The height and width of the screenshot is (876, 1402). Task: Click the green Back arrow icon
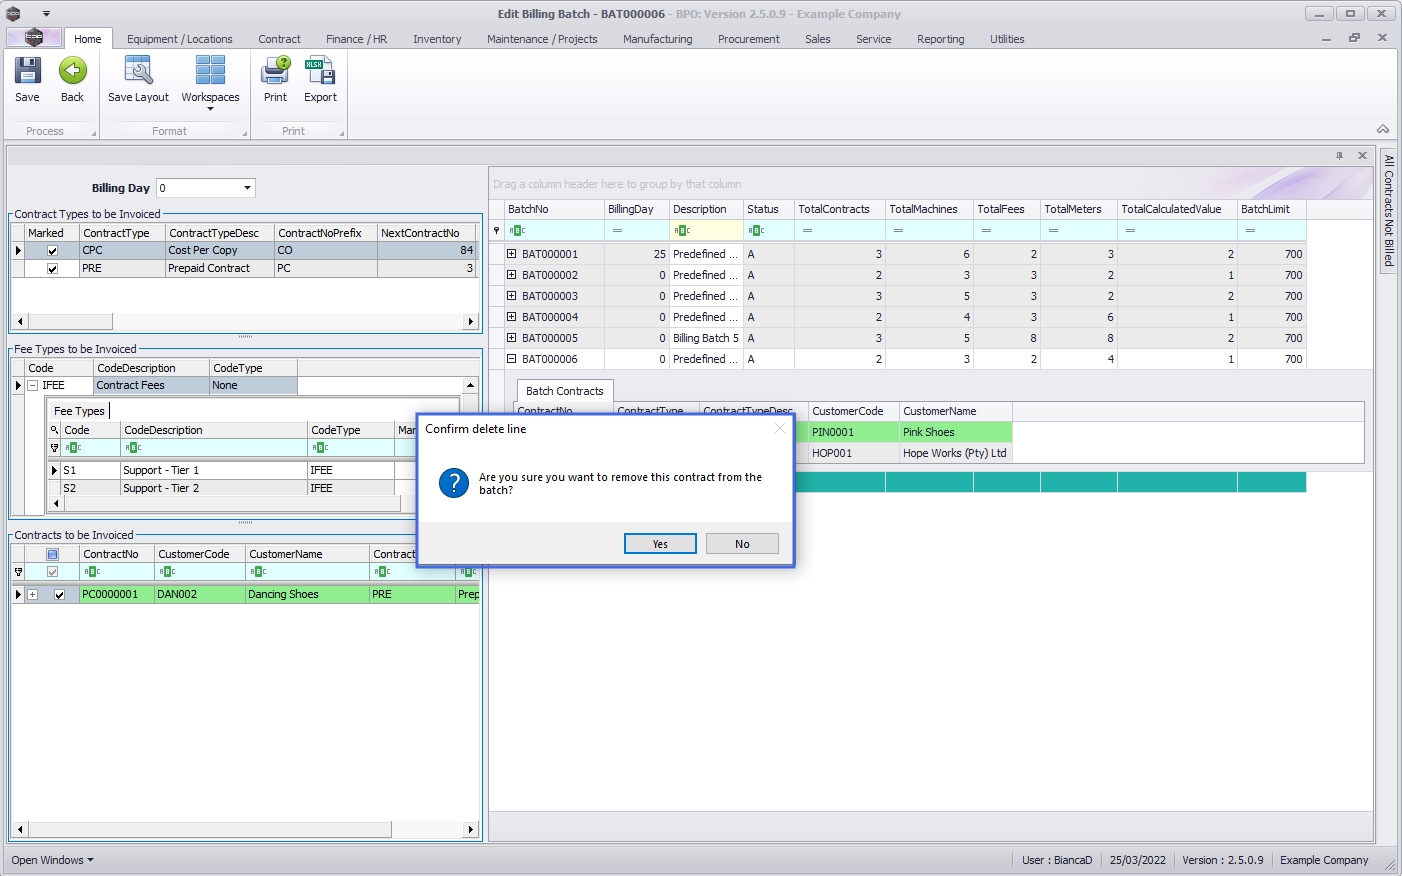pos(72,73)
